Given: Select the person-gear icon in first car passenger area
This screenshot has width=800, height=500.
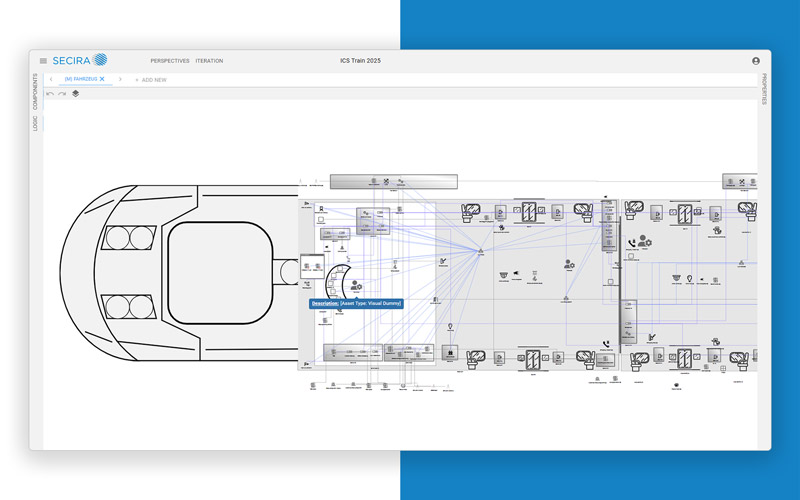Looking at the screenshot, I should click(569, 264).
